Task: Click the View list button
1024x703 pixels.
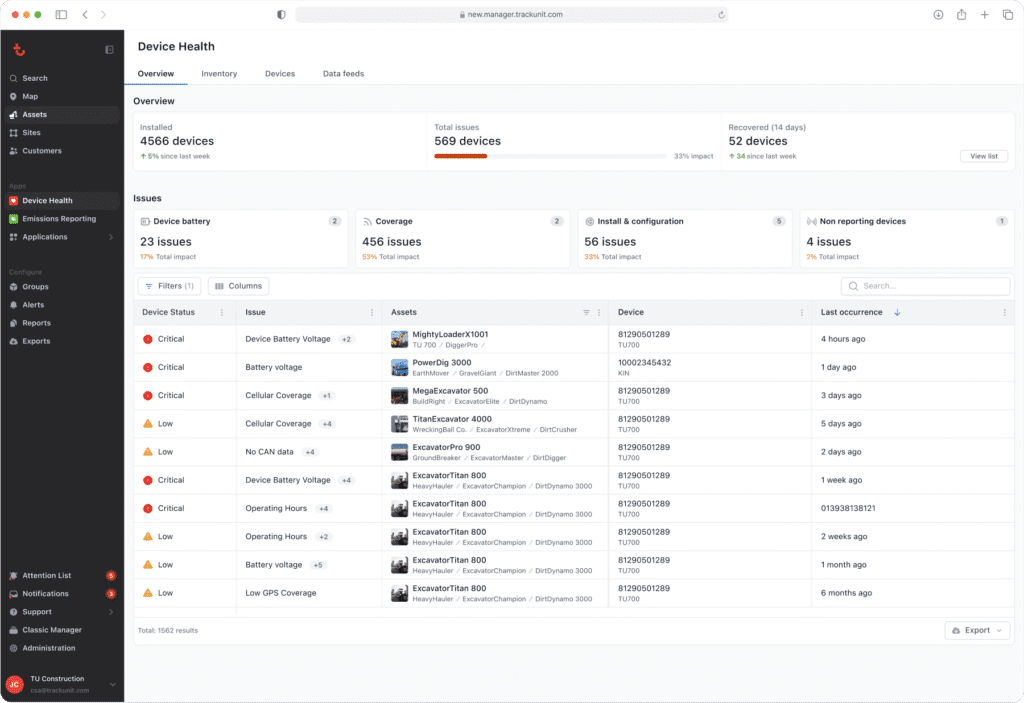Action: pyautogui.click(x=984, y=156)
